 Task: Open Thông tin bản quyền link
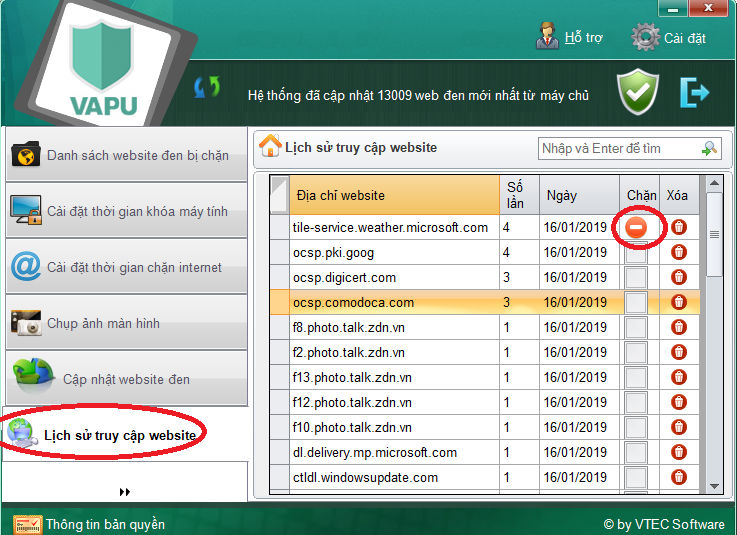pyautogui.click(x=105, y=524)
